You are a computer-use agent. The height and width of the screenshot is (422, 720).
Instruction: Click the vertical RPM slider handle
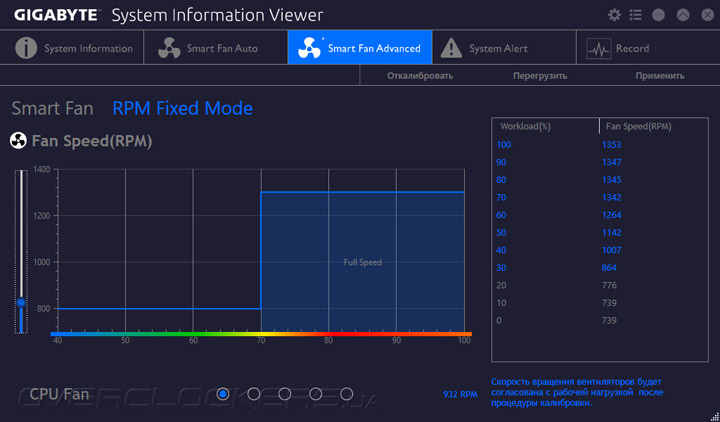pos(21,303)
